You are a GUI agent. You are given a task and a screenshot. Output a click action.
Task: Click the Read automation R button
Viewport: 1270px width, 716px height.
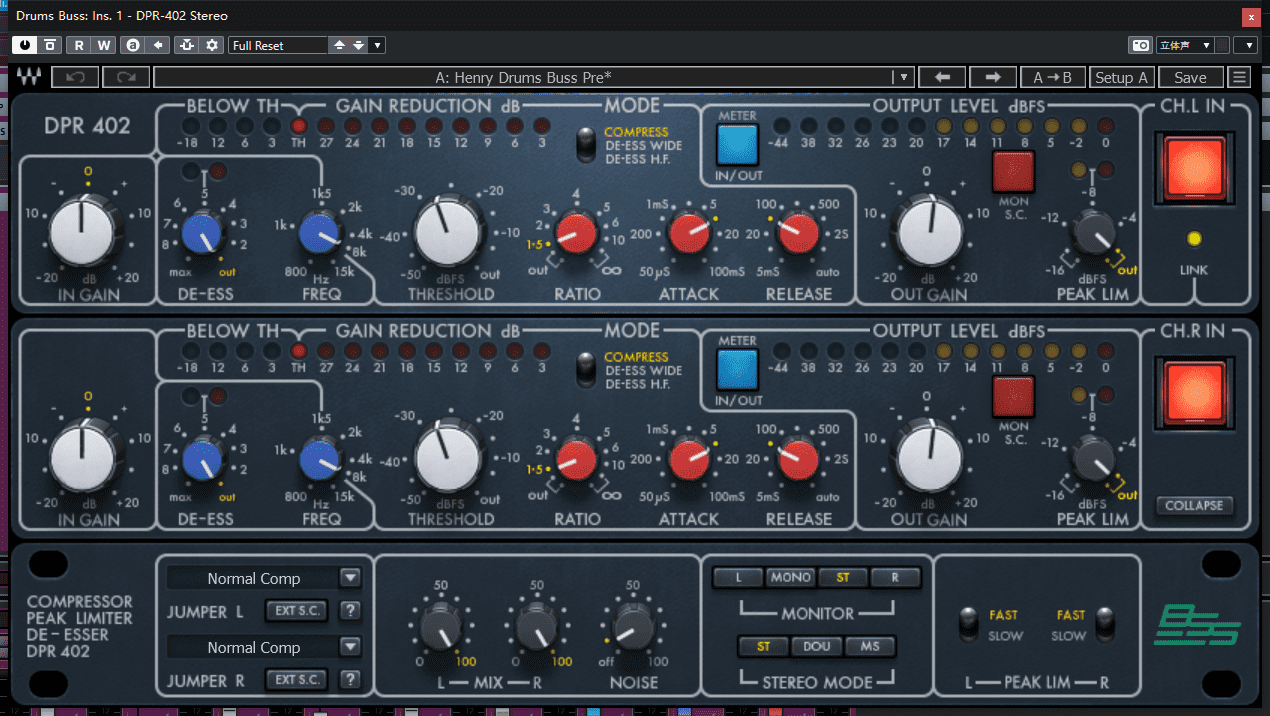(78, 45)
